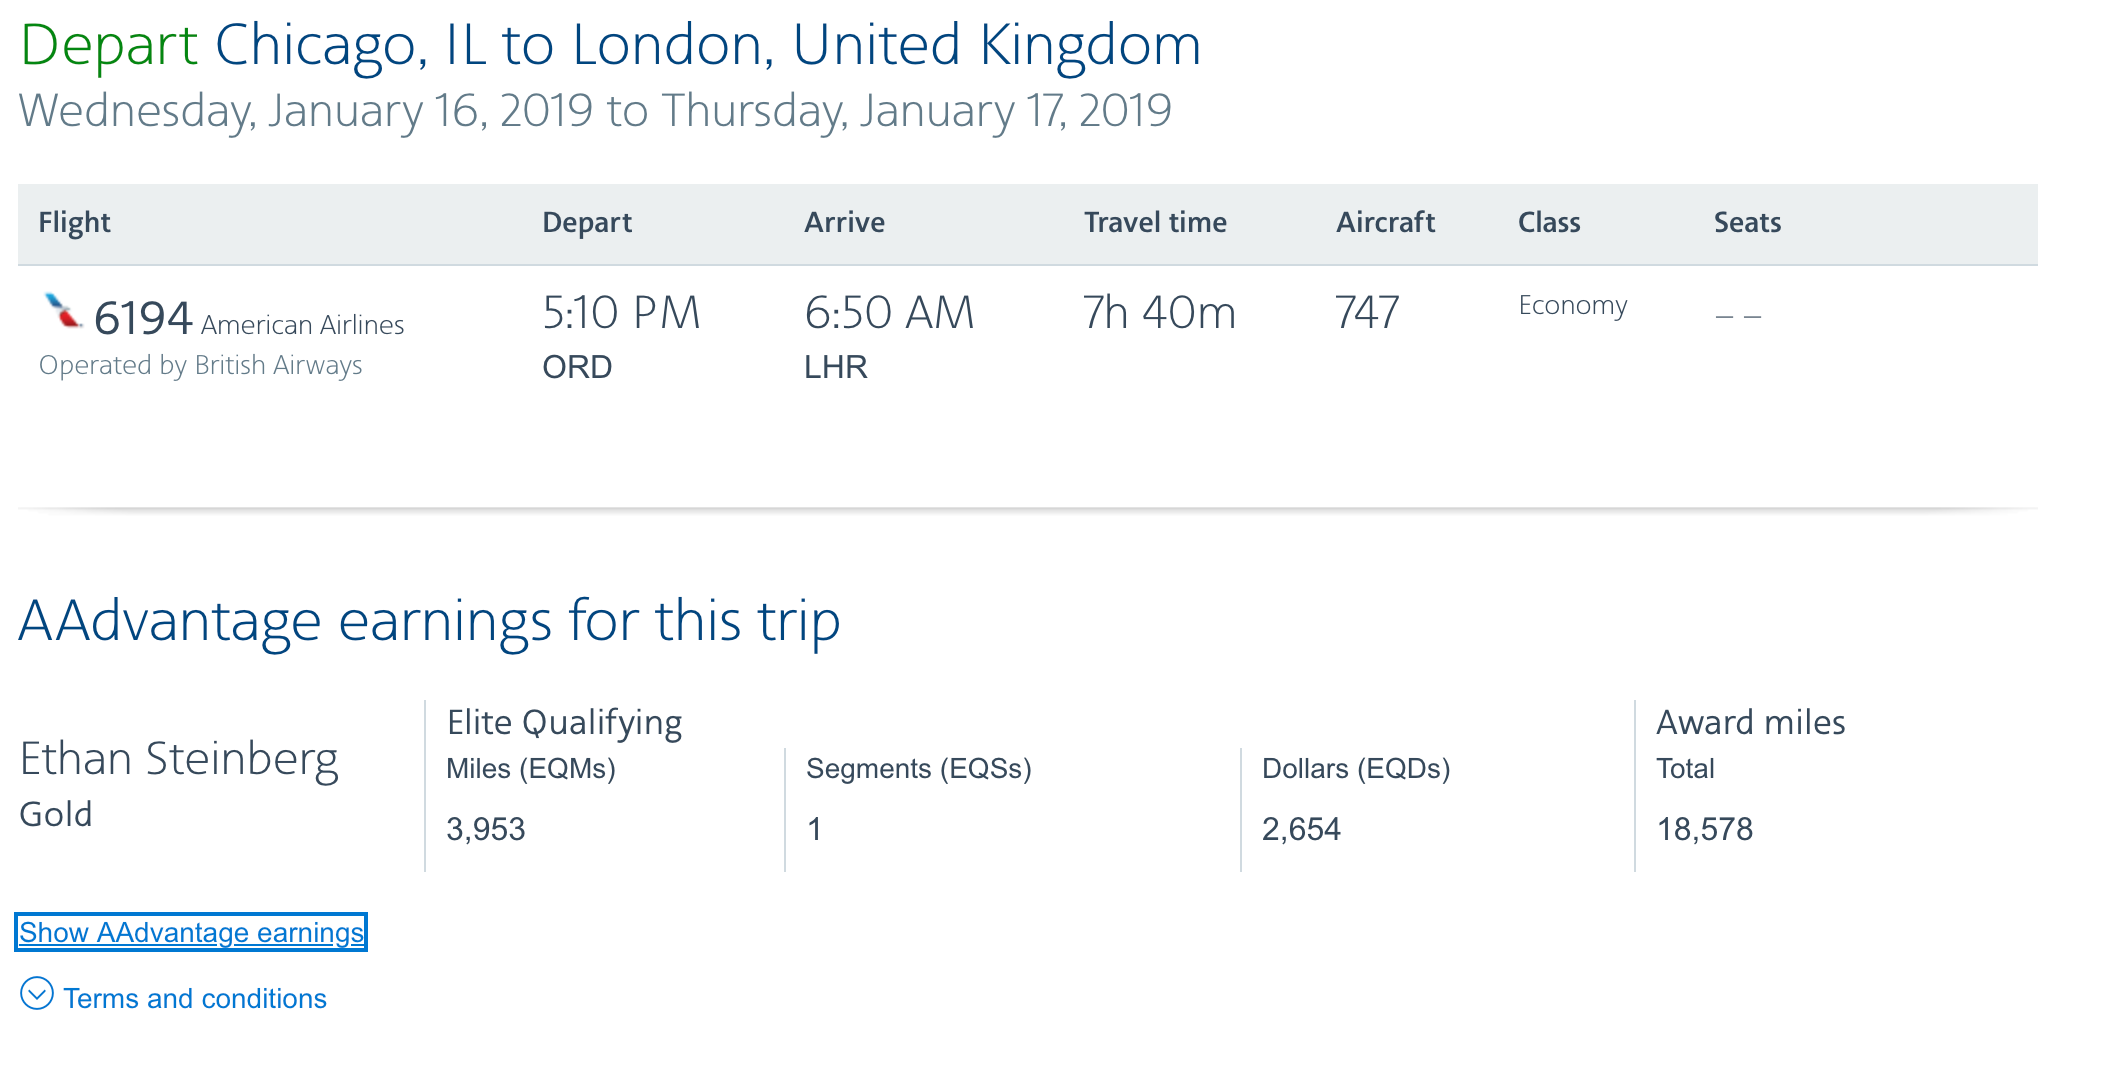Click the passenger name Ethan Steinberg
Screen dimensions: 2118x1088
[x=179, y=759]
